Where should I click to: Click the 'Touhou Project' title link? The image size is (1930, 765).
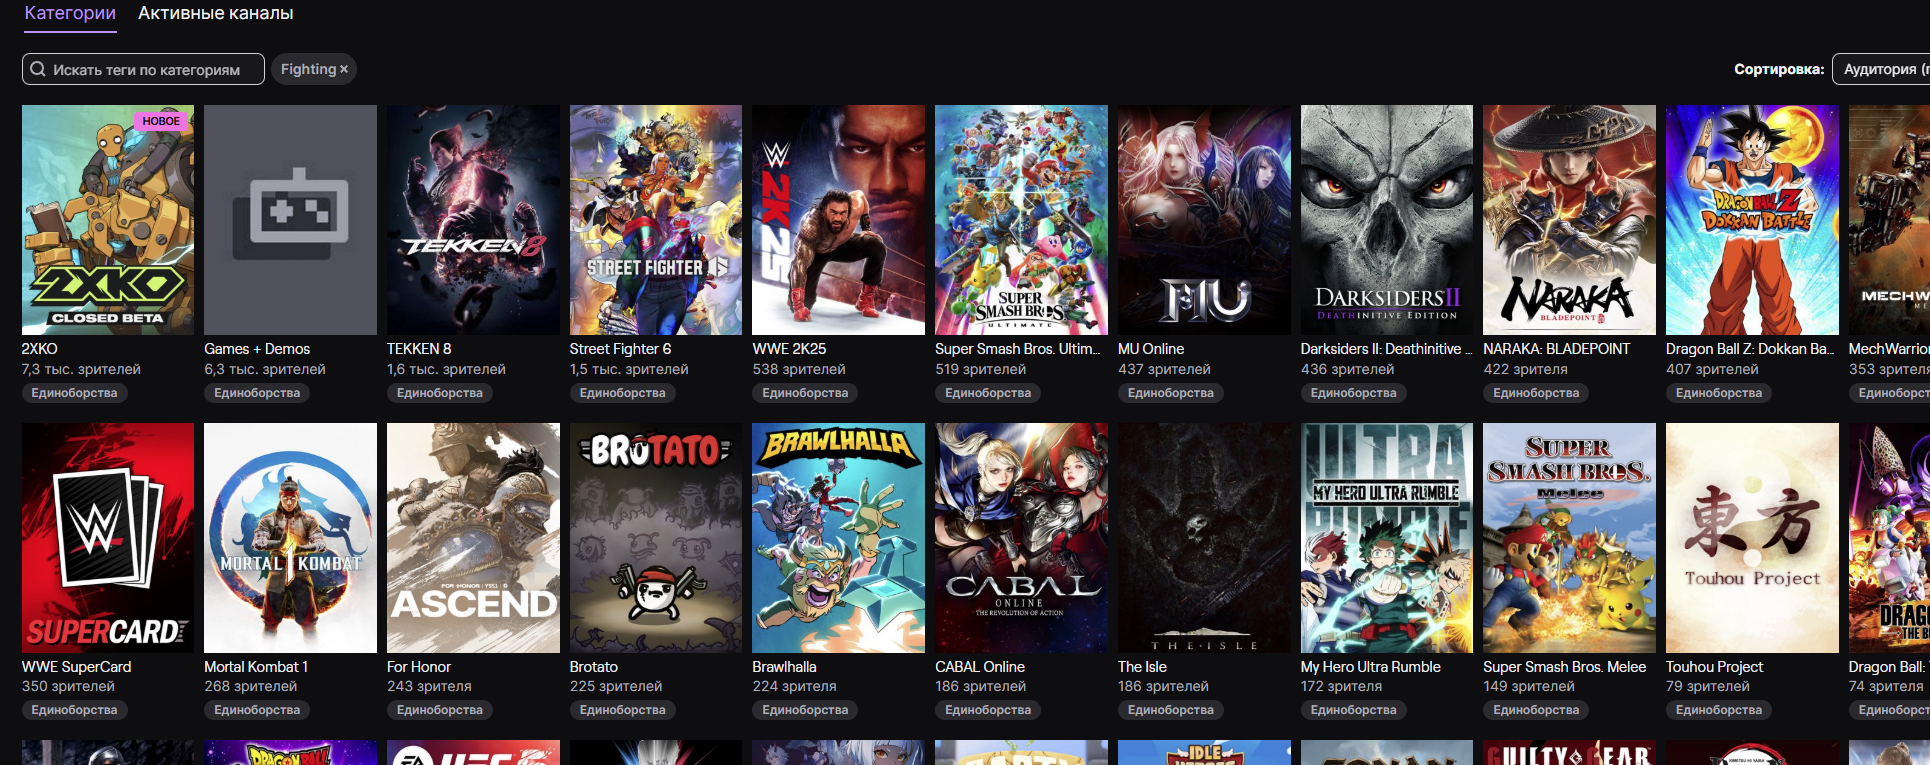click(1714, 667)
